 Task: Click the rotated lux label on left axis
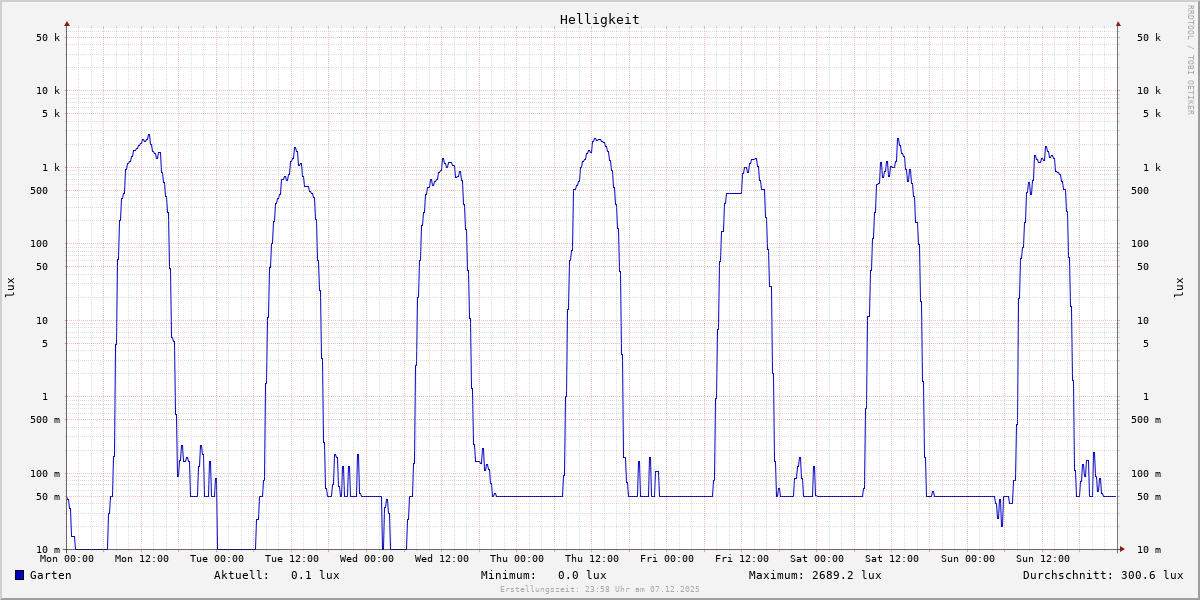tap(10, 287)
